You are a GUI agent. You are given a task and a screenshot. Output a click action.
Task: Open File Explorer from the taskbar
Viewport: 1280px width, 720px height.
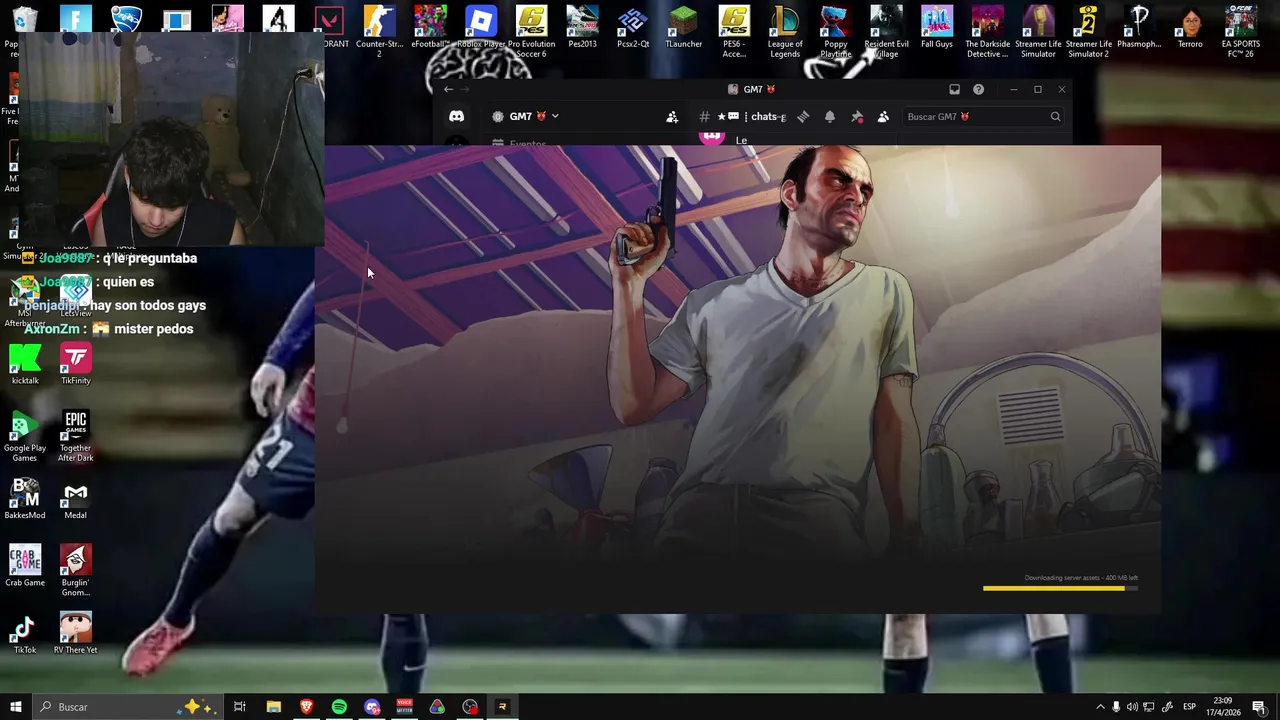(x=273, y=707)
